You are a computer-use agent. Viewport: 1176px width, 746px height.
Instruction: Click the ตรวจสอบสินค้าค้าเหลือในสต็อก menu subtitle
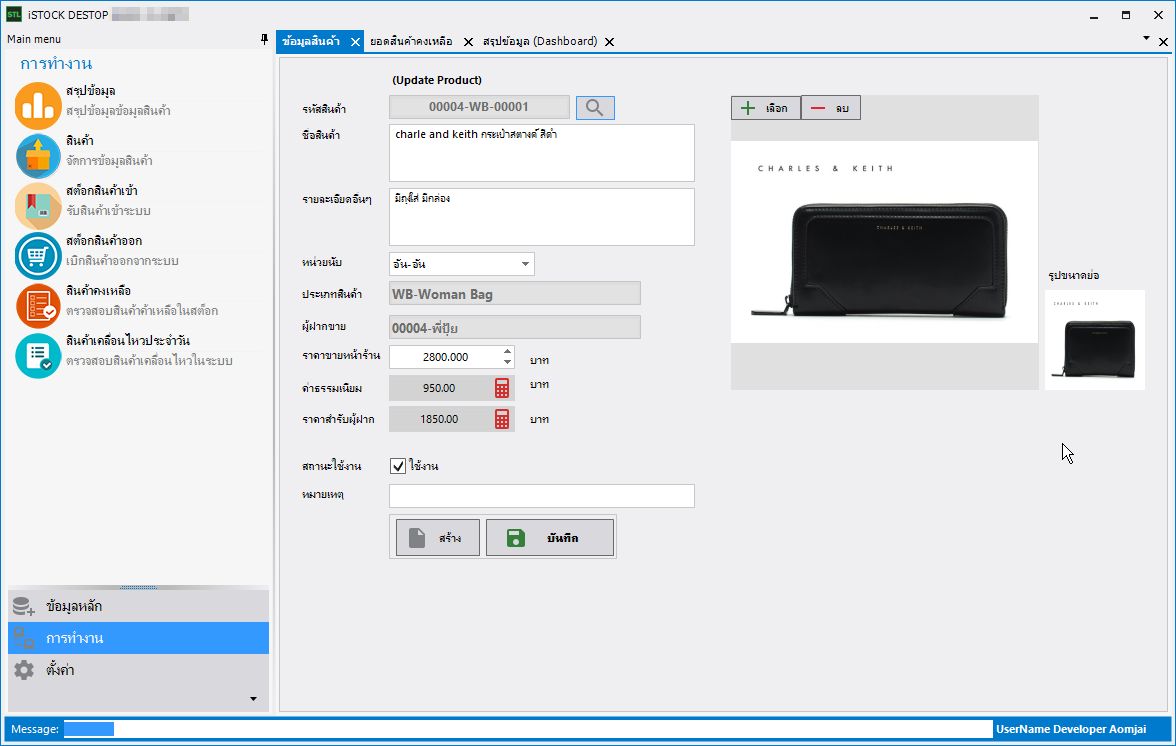pyautogui.click(x=142, y=310)
